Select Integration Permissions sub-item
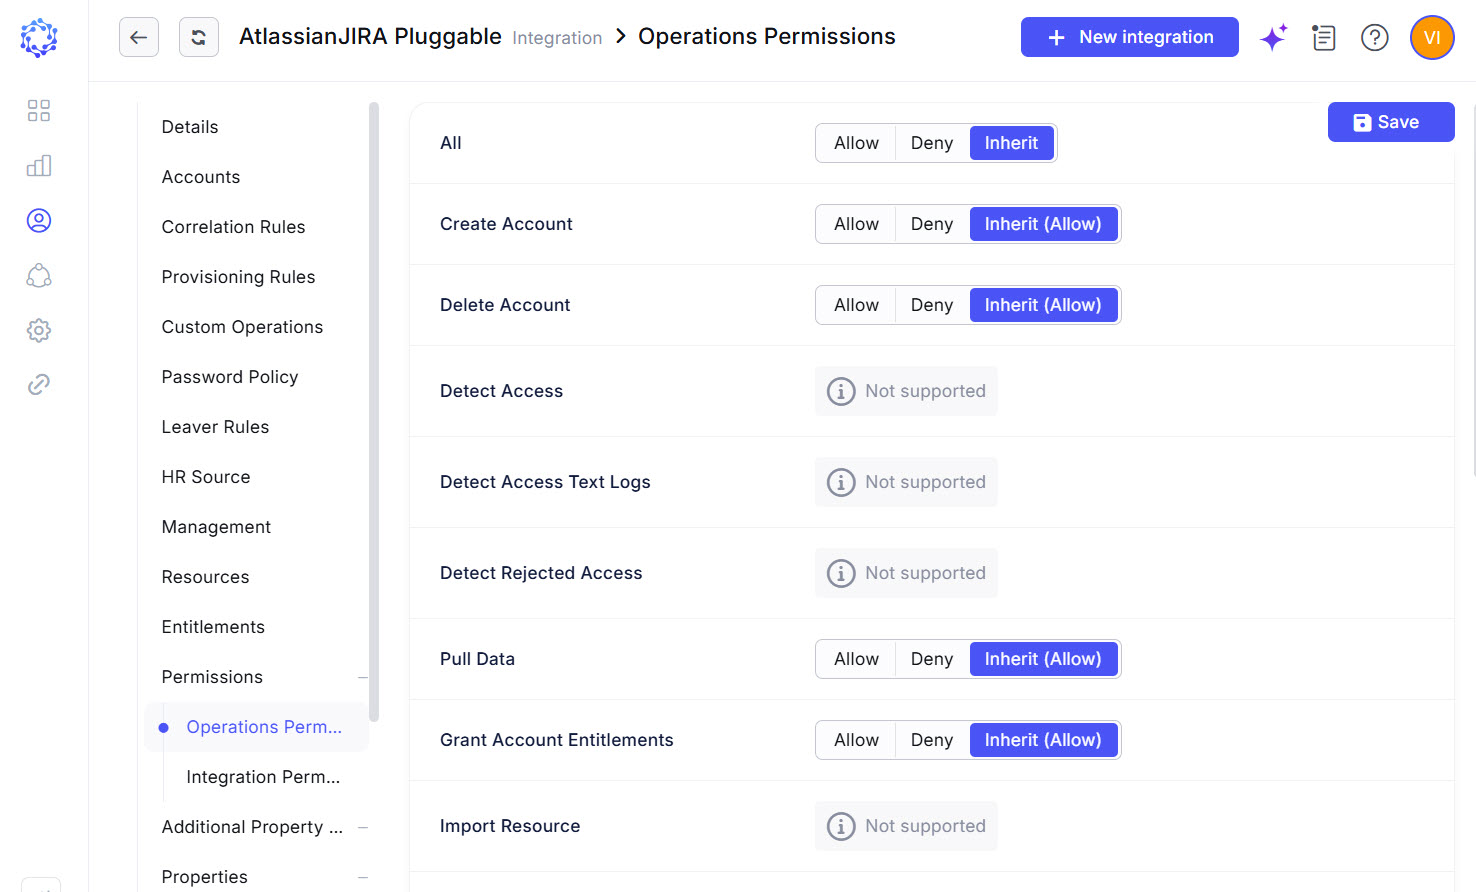Image resolution: width=1476 pixels, height=892 pixels. (x=263, y=777)
